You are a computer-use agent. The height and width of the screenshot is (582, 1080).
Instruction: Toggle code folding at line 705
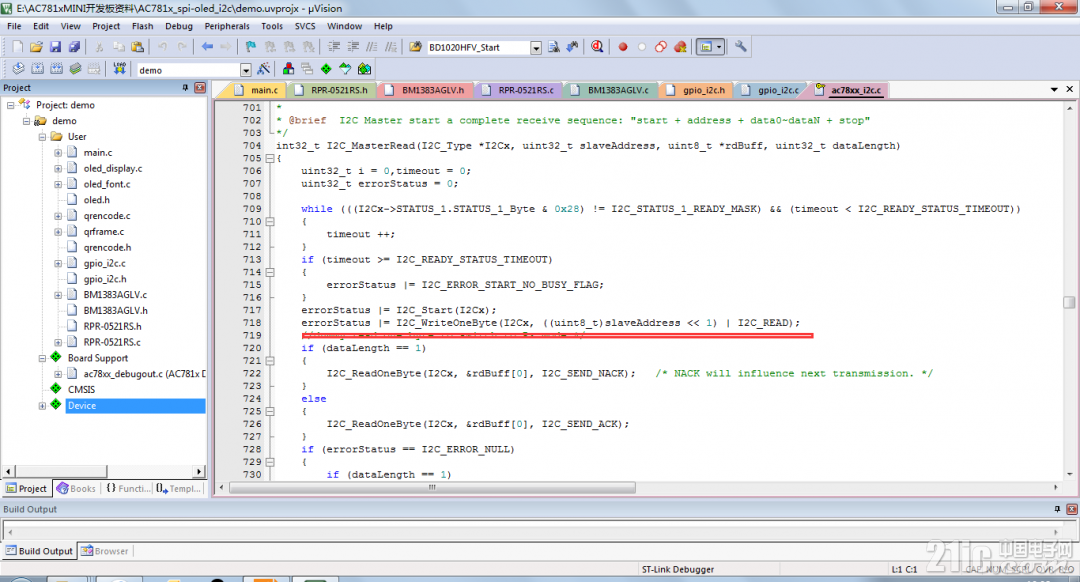pos(270,158)
